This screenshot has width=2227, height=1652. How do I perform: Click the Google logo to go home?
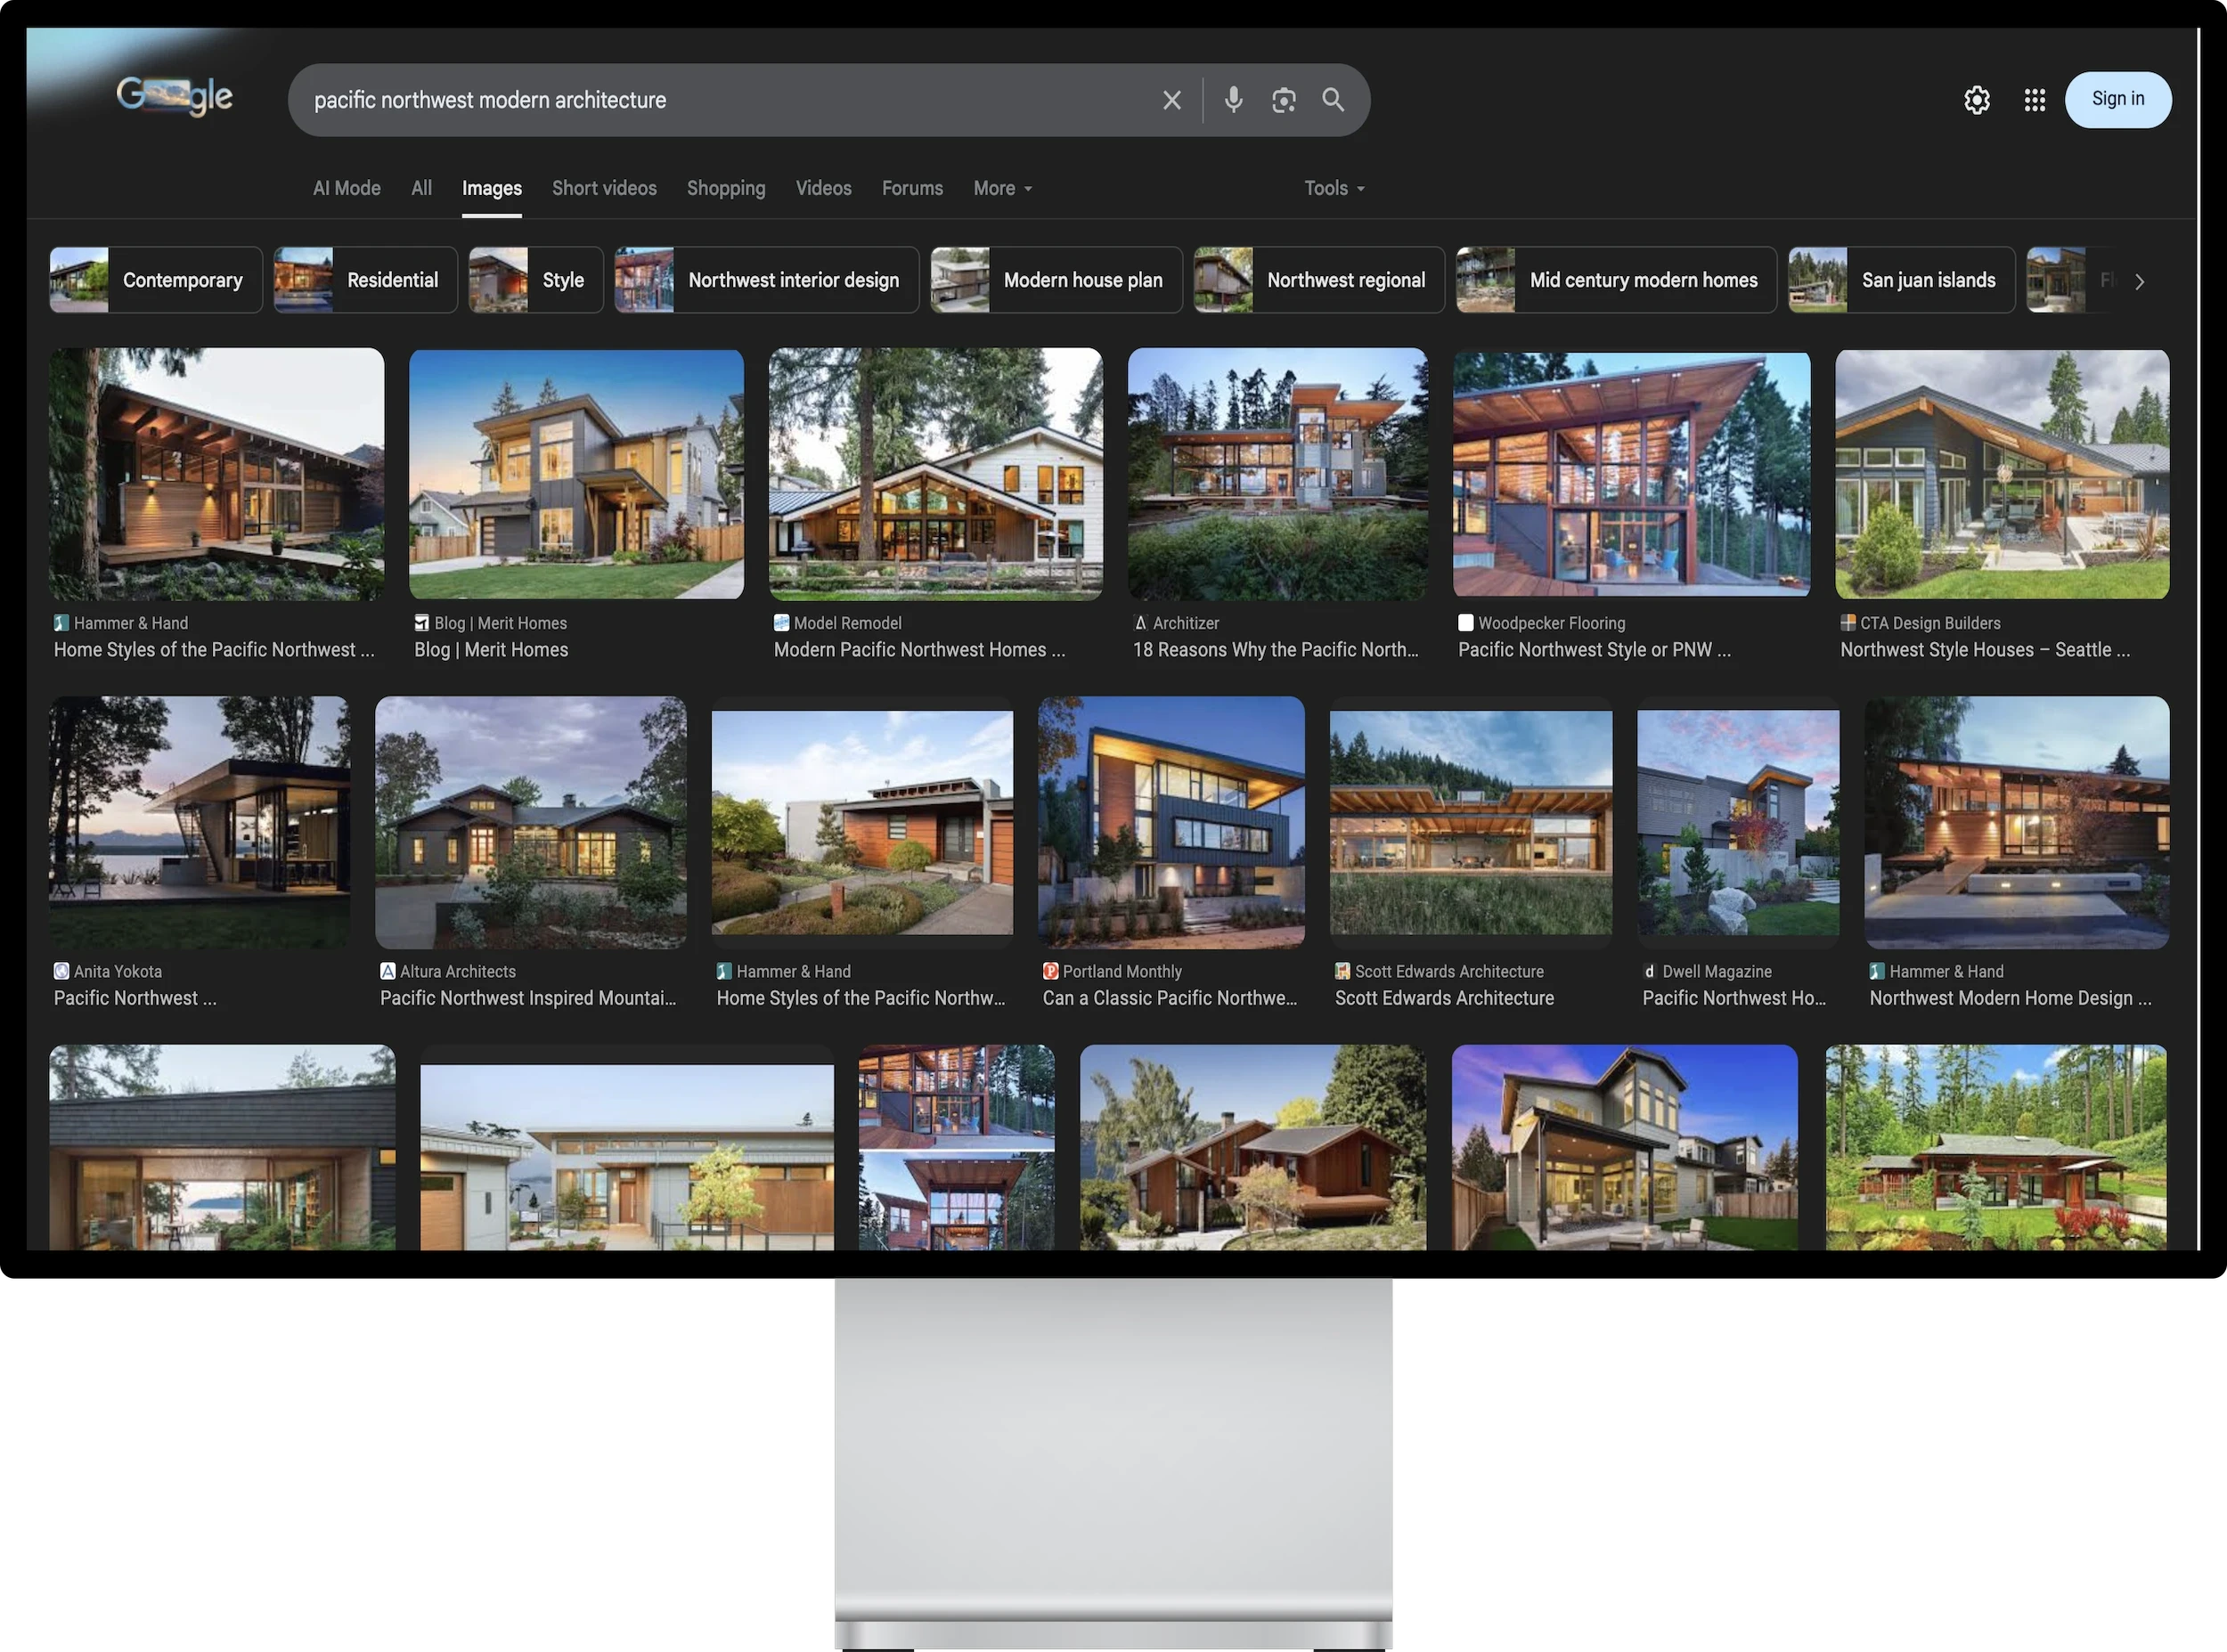tap(174, 96)
